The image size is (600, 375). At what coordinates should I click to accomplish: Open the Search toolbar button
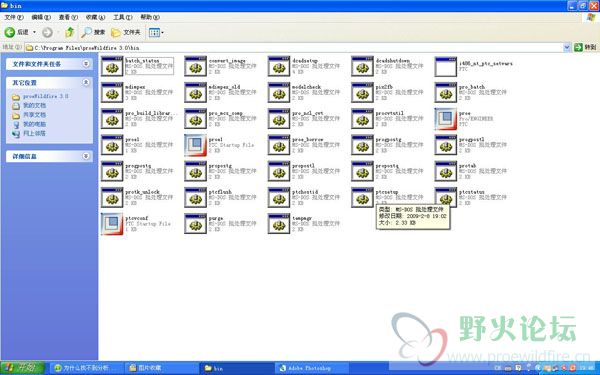click(x=93, y=33)
